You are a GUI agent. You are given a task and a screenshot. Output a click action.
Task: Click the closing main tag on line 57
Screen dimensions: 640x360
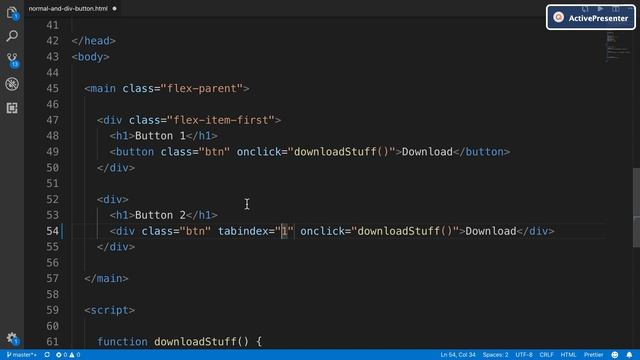pos(106,278)
